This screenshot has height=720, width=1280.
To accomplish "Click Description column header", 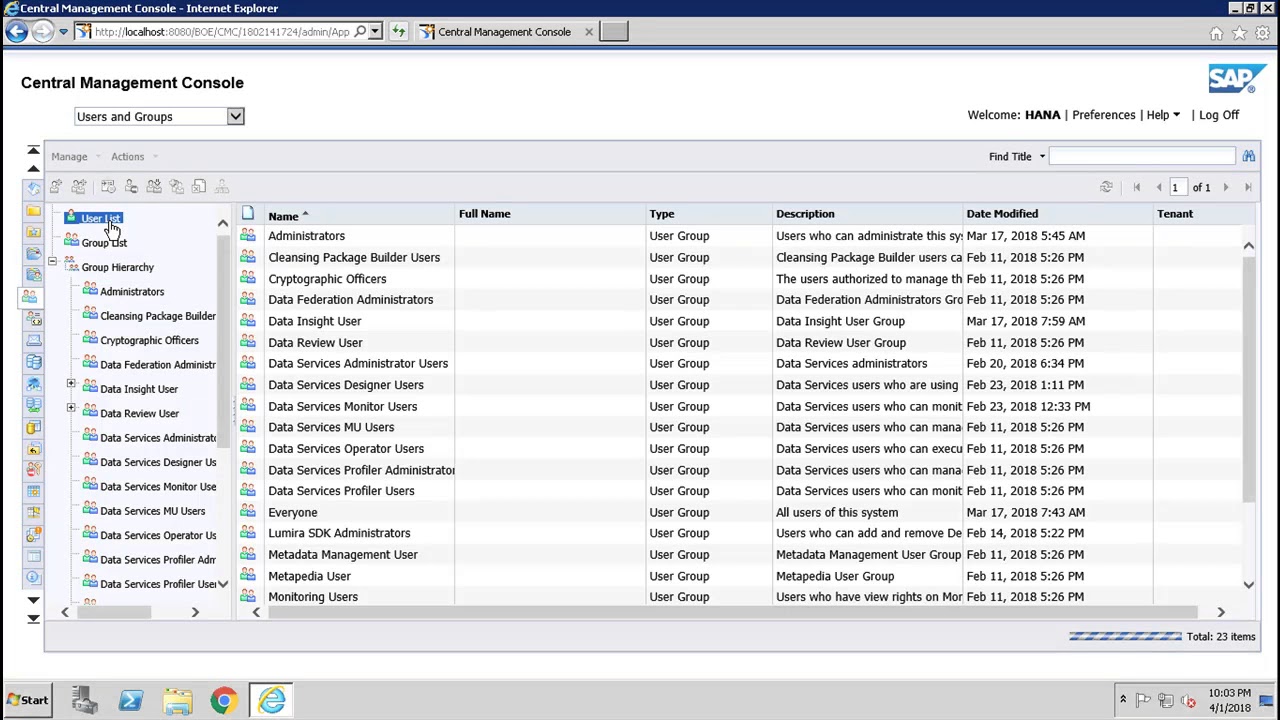I will click(805, 214).
